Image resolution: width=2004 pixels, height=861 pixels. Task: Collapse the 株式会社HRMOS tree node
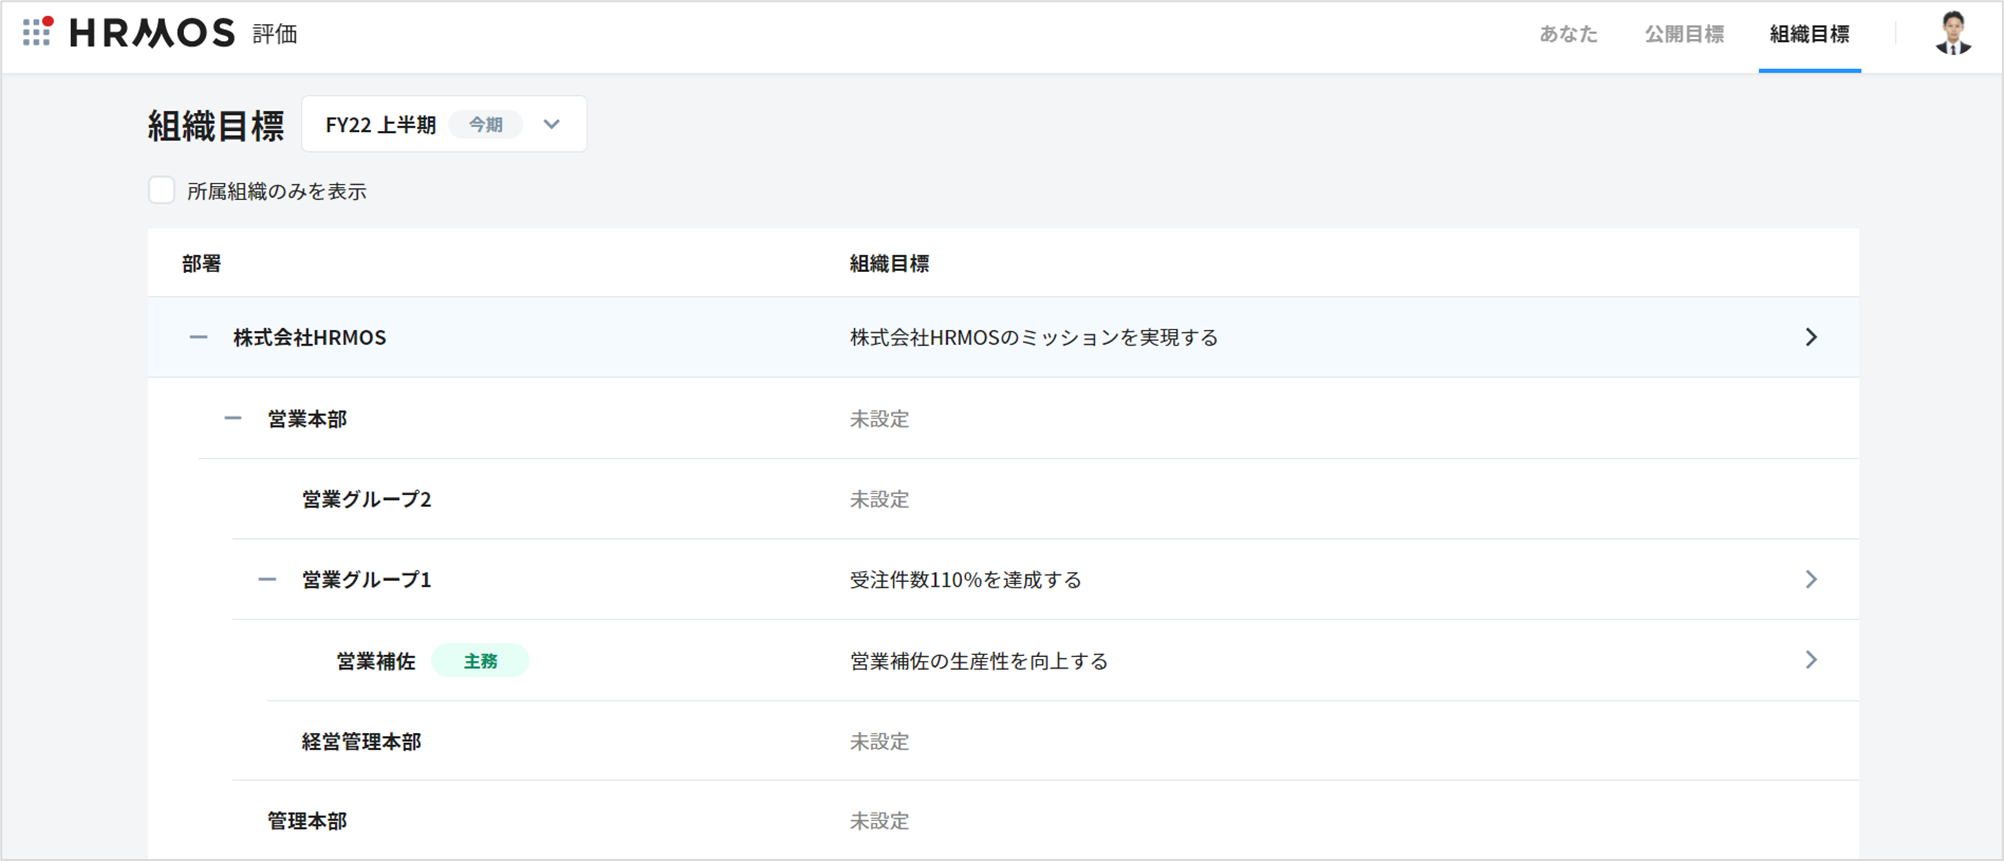199,338
